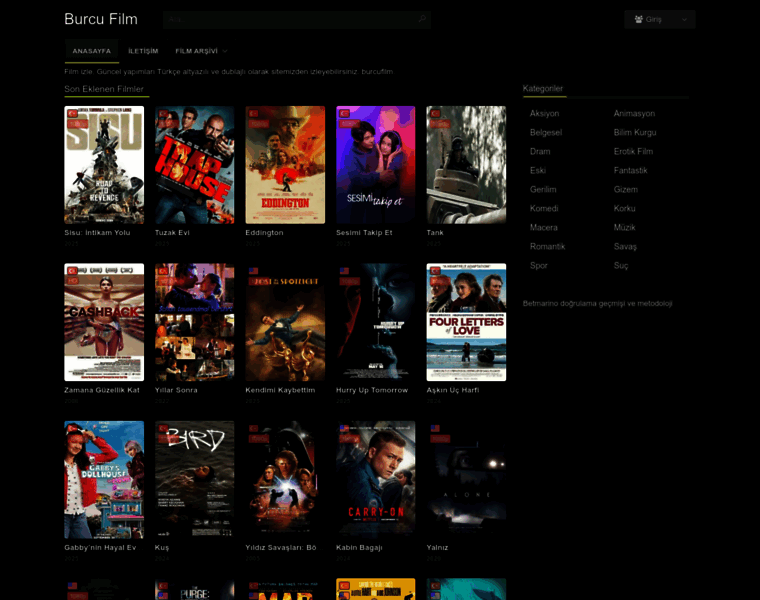
Task: Open the İletişim menu item
Action: point(143,51)
